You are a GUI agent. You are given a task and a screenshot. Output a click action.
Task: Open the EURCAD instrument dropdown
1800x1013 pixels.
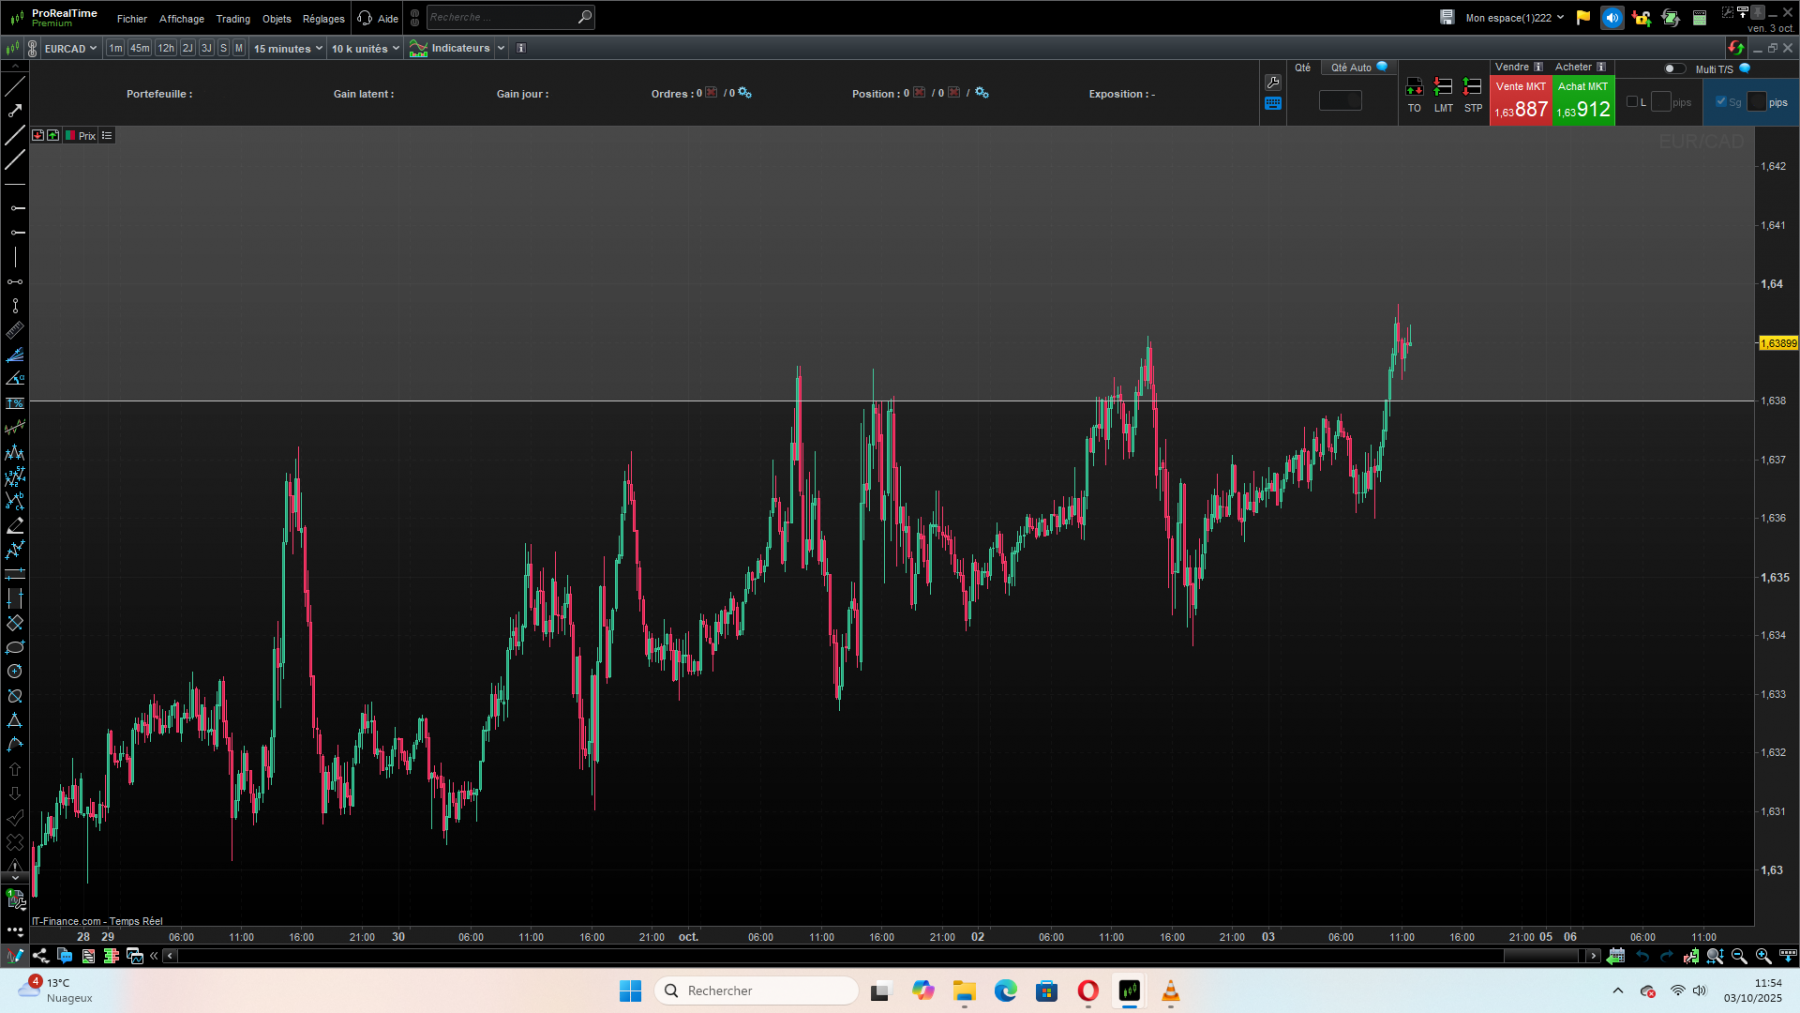pyautogui.click(x=68, y=48)
